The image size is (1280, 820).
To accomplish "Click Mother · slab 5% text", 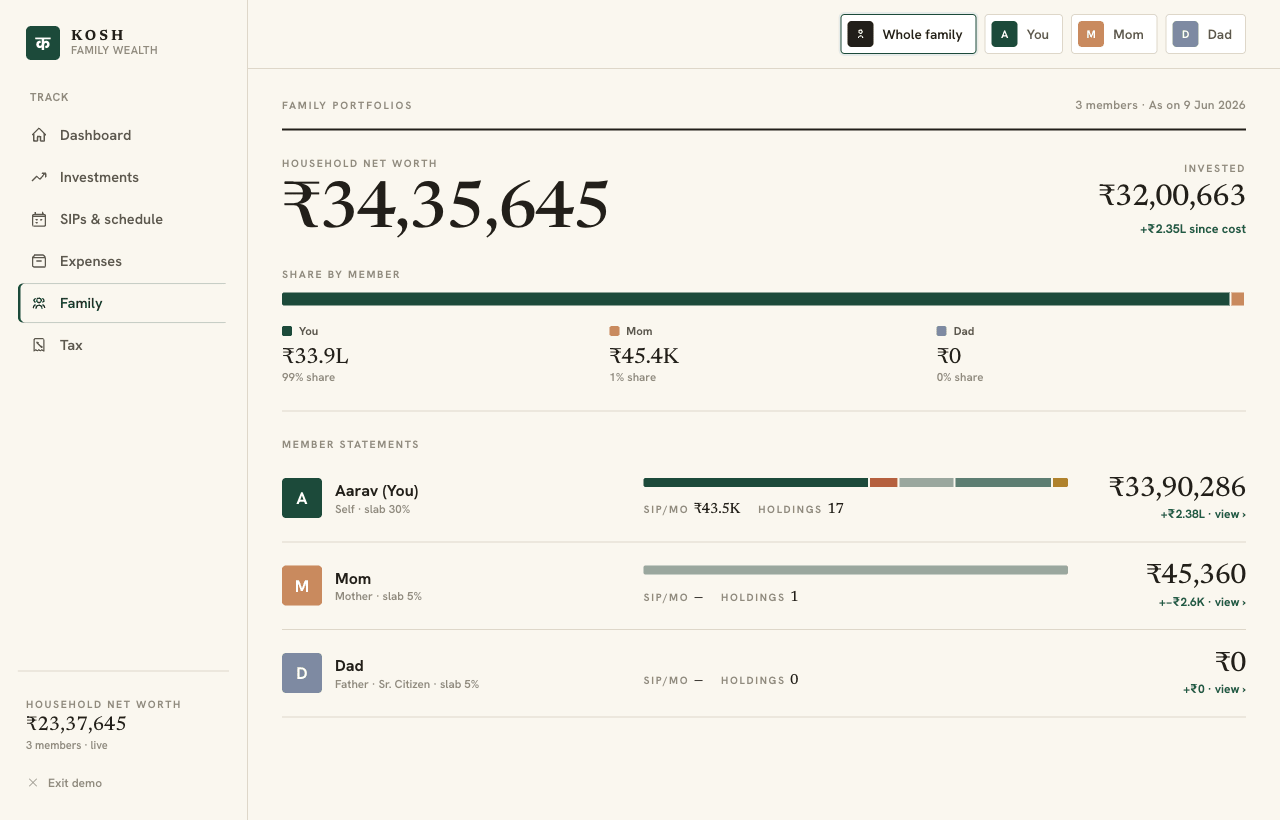I will (378, 596).
